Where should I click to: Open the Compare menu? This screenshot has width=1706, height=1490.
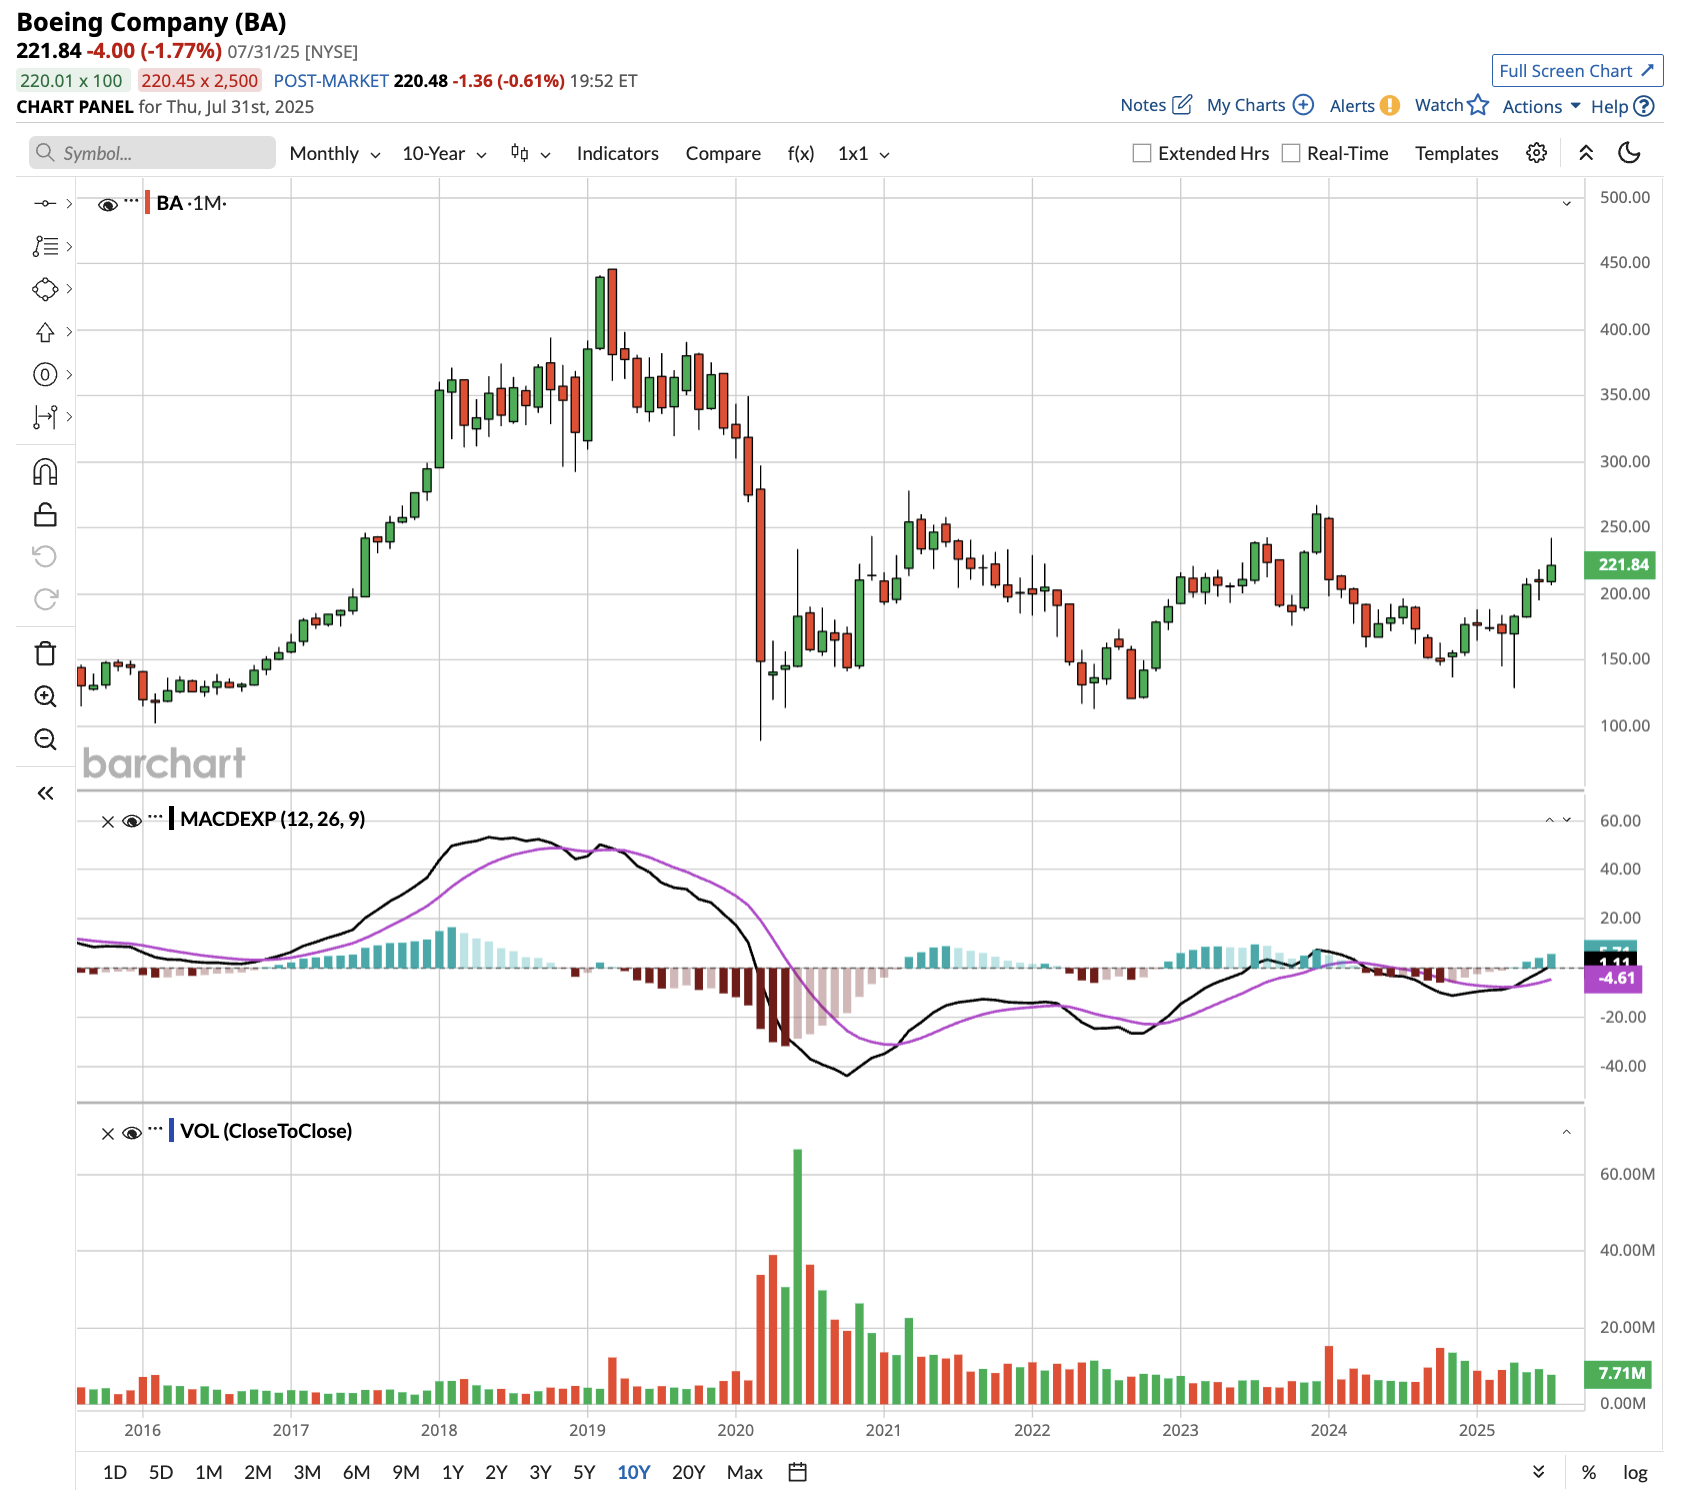click(723, 153)
